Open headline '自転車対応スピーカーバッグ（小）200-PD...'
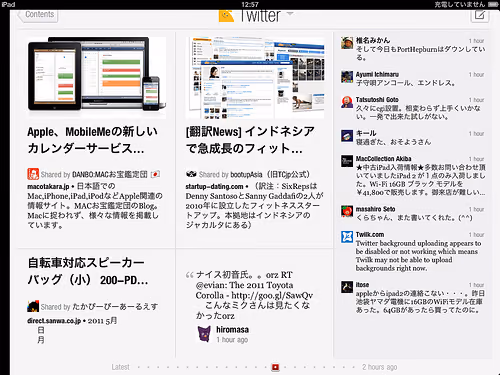This screenshot has width=500, height=375. point(88,271)
